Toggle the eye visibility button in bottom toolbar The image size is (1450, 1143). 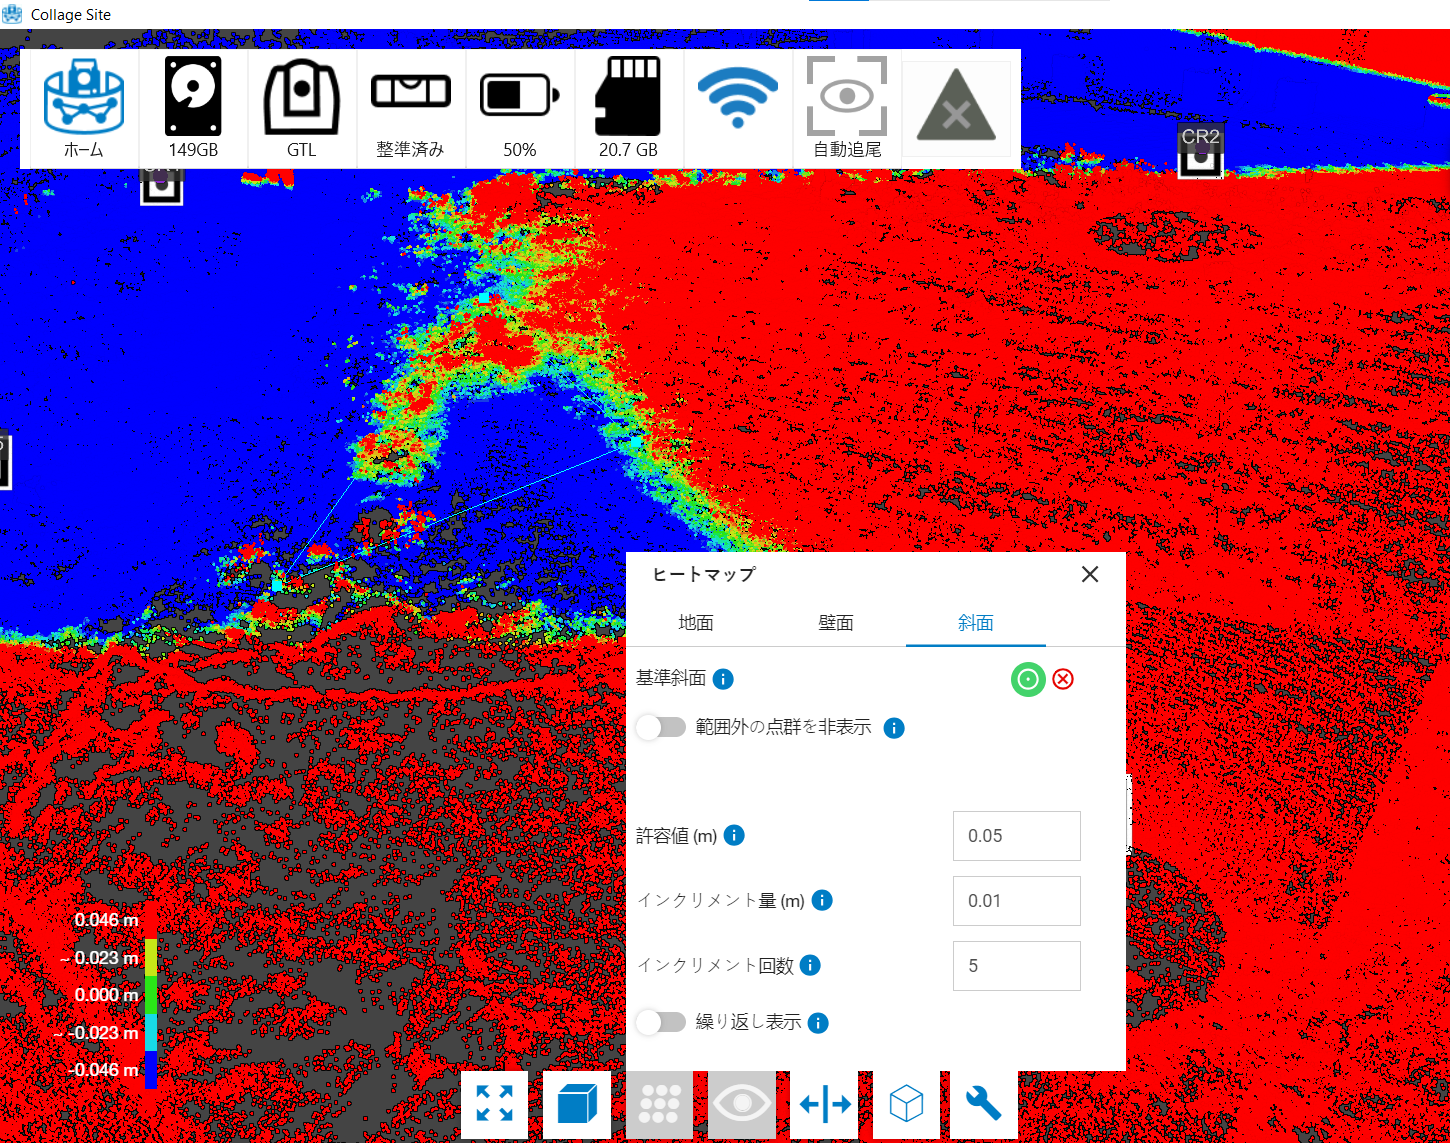742,1104
